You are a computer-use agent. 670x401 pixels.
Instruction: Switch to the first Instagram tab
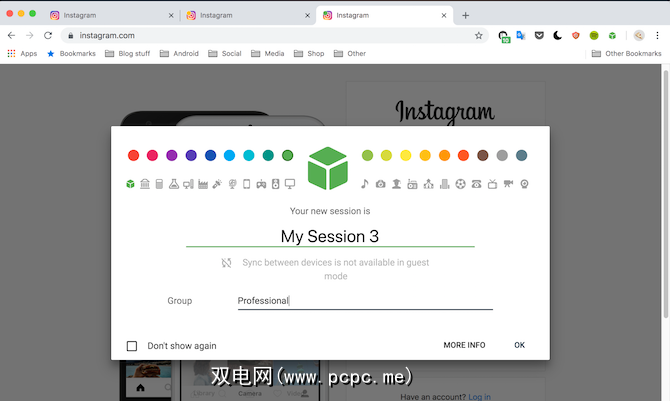111,15
